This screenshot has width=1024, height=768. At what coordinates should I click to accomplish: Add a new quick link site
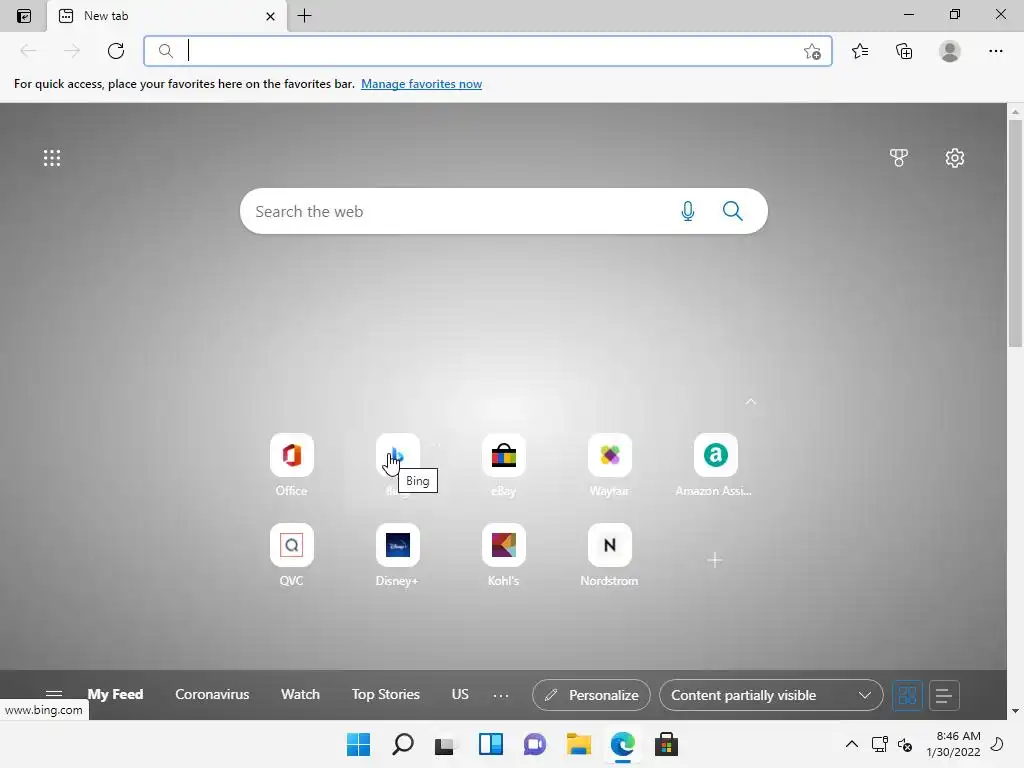click(714, 560)
